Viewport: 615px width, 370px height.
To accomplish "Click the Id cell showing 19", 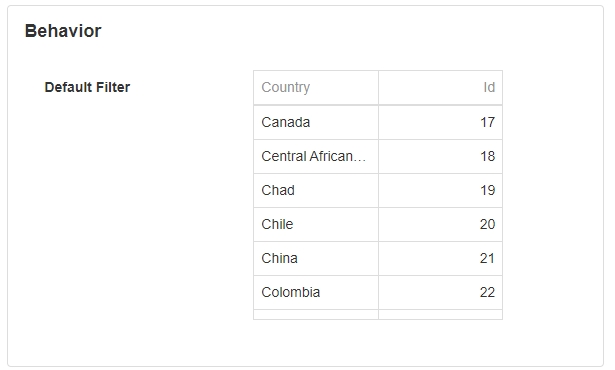I will click(x=440, y=191).
